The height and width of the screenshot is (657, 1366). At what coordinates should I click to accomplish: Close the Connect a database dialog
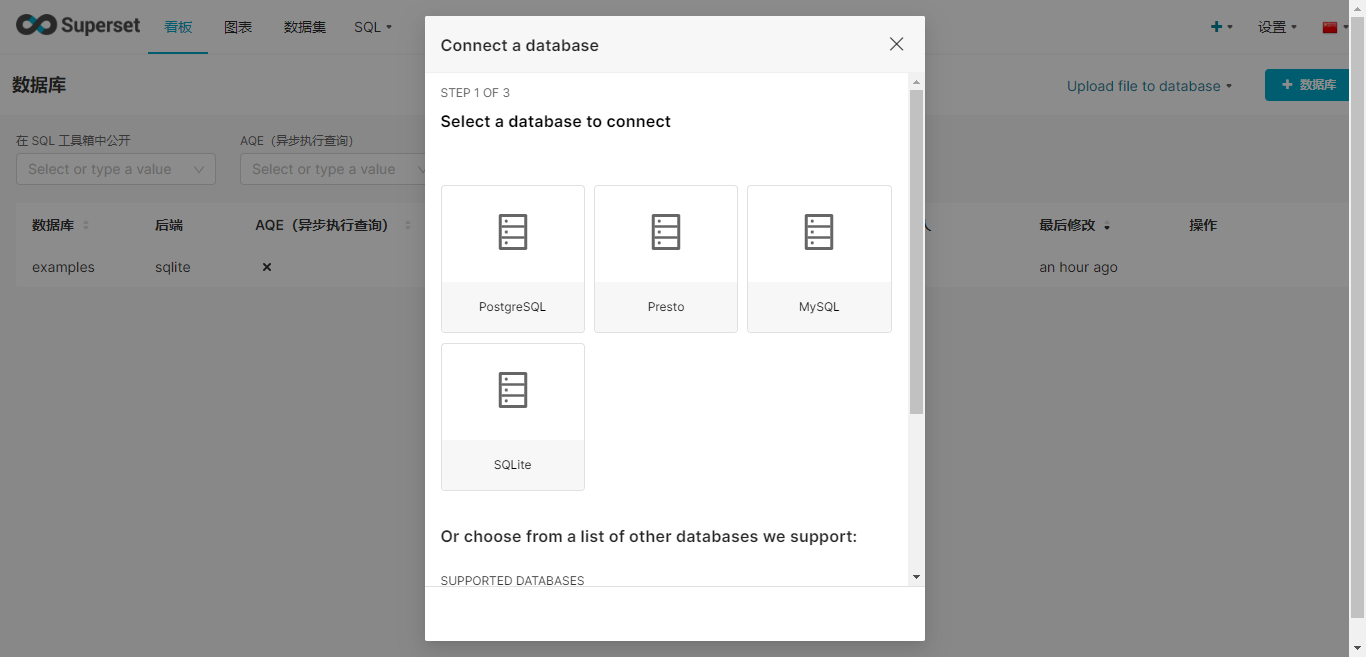(x=896, y=44)
